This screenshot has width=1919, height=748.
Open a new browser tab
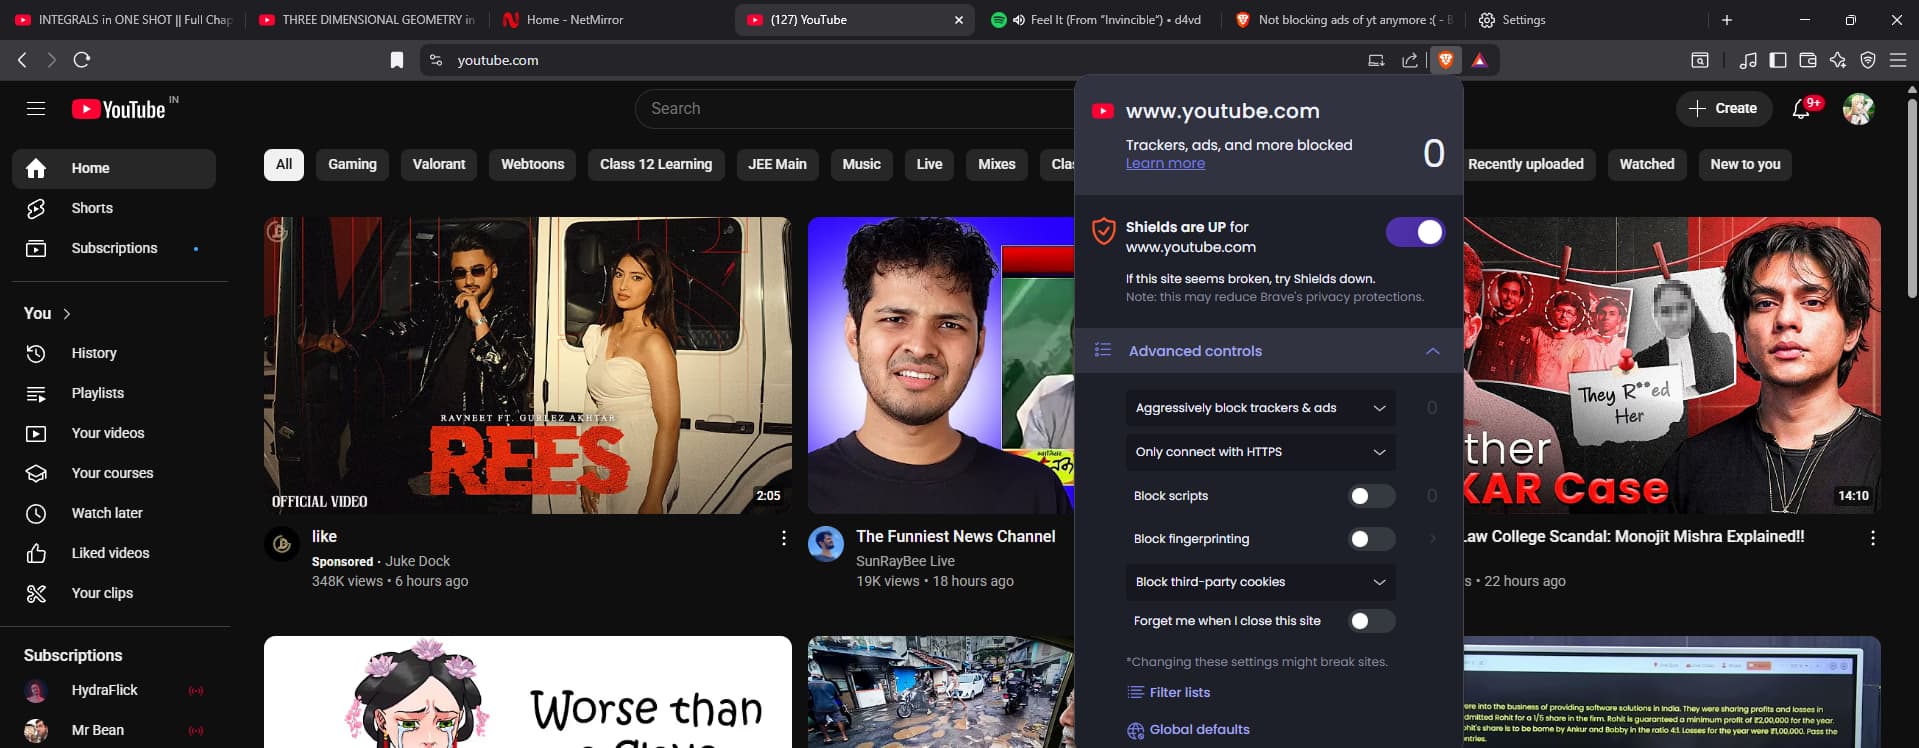coord(1726,20)
